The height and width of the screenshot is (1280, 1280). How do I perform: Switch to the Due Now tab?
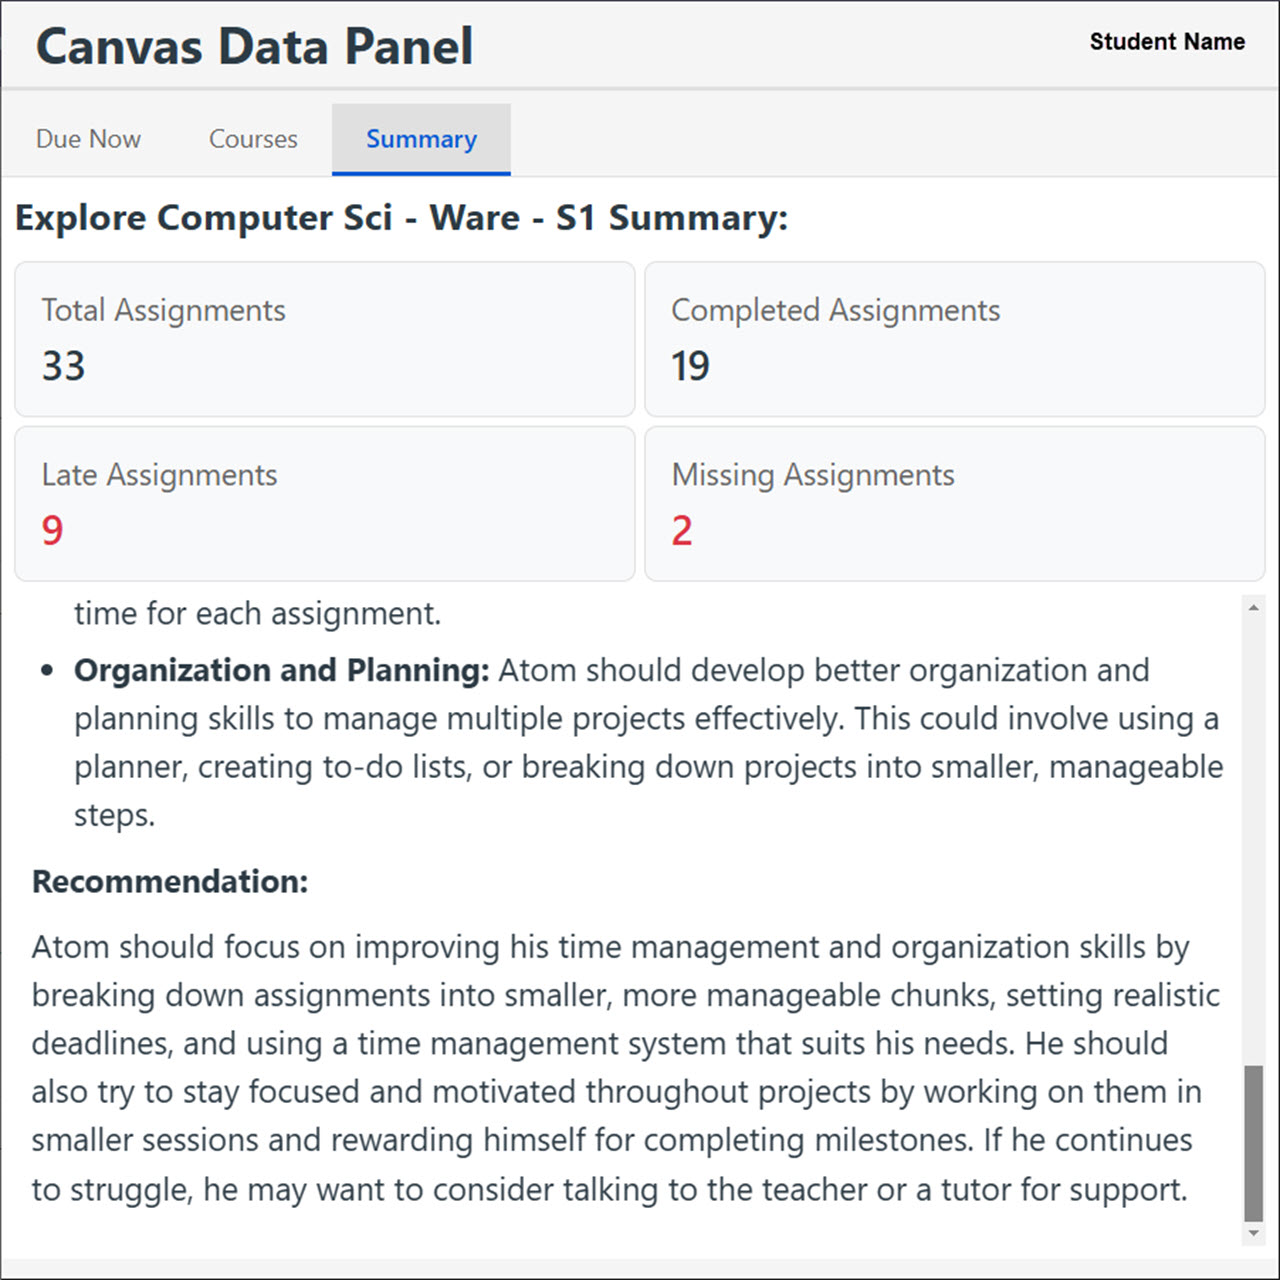coord(88,139)
